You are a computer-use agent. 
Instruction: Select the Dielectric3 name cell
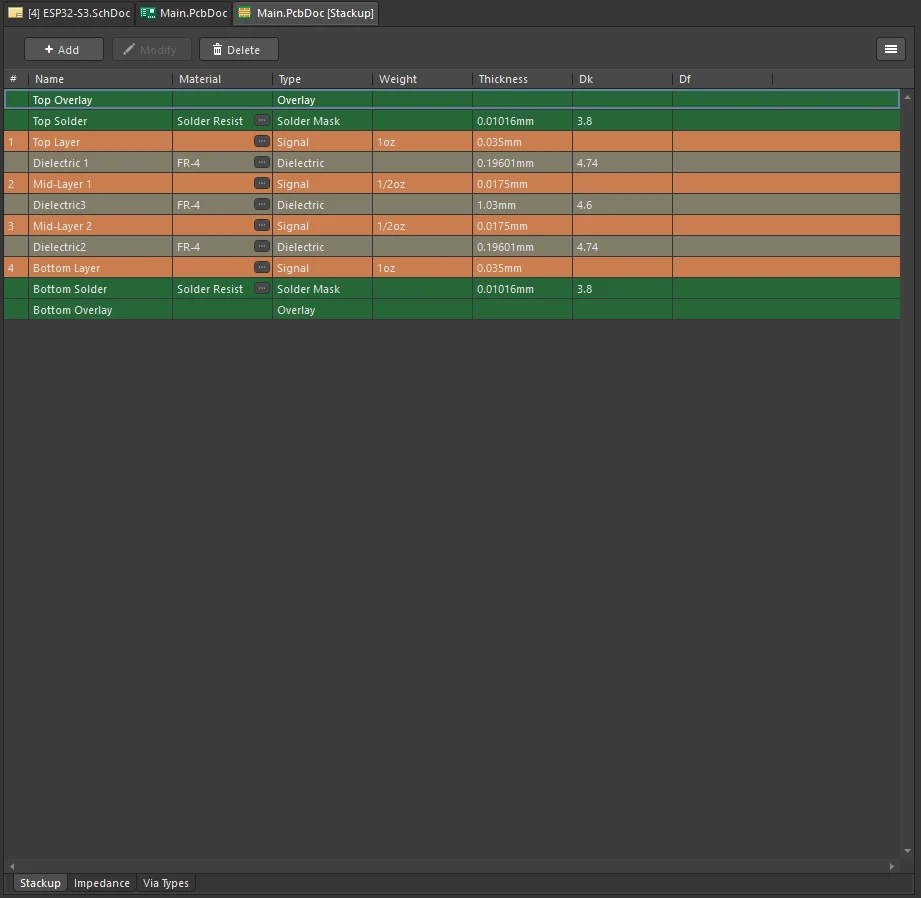pyautogui.click(x=100, y=205)
